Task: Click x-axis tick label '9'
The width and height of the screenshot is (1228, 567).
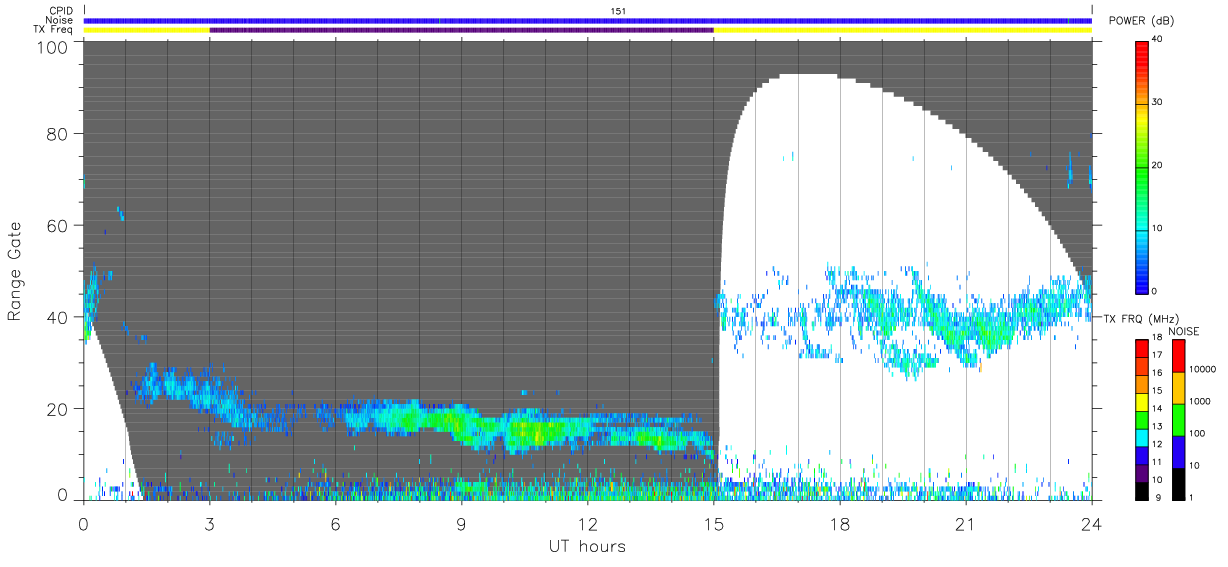Action: pos(461,524)
